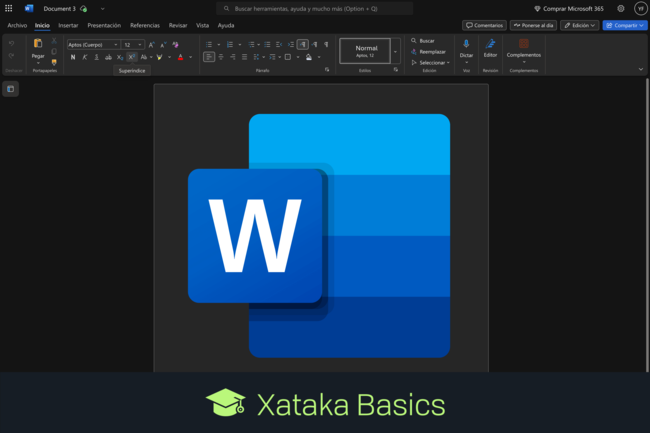
Task: Open the Referencias tab
Action: click(x=144, y=25)
